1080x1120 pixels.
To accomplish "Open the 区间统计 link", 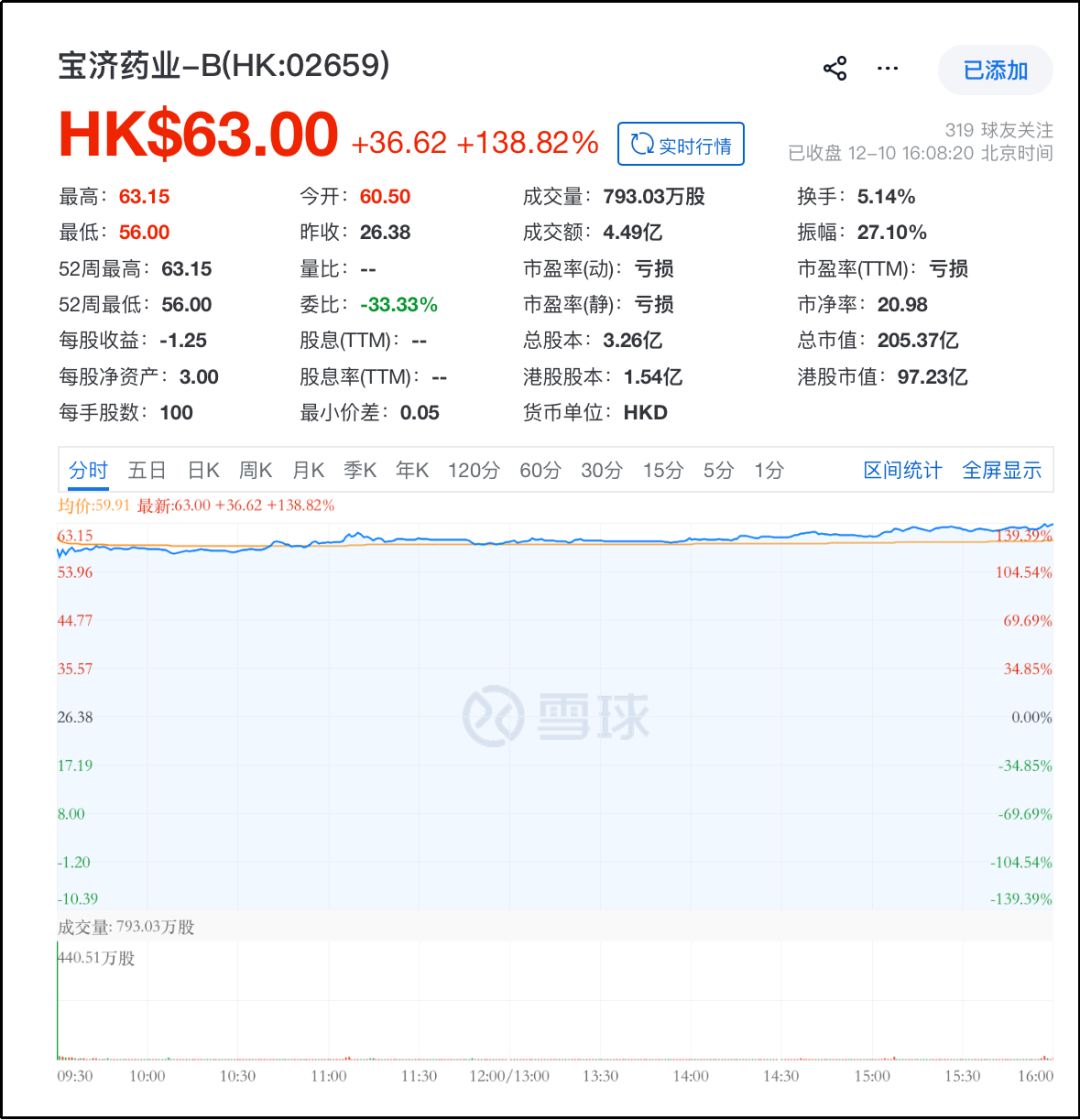I will (x=902, y=470).
